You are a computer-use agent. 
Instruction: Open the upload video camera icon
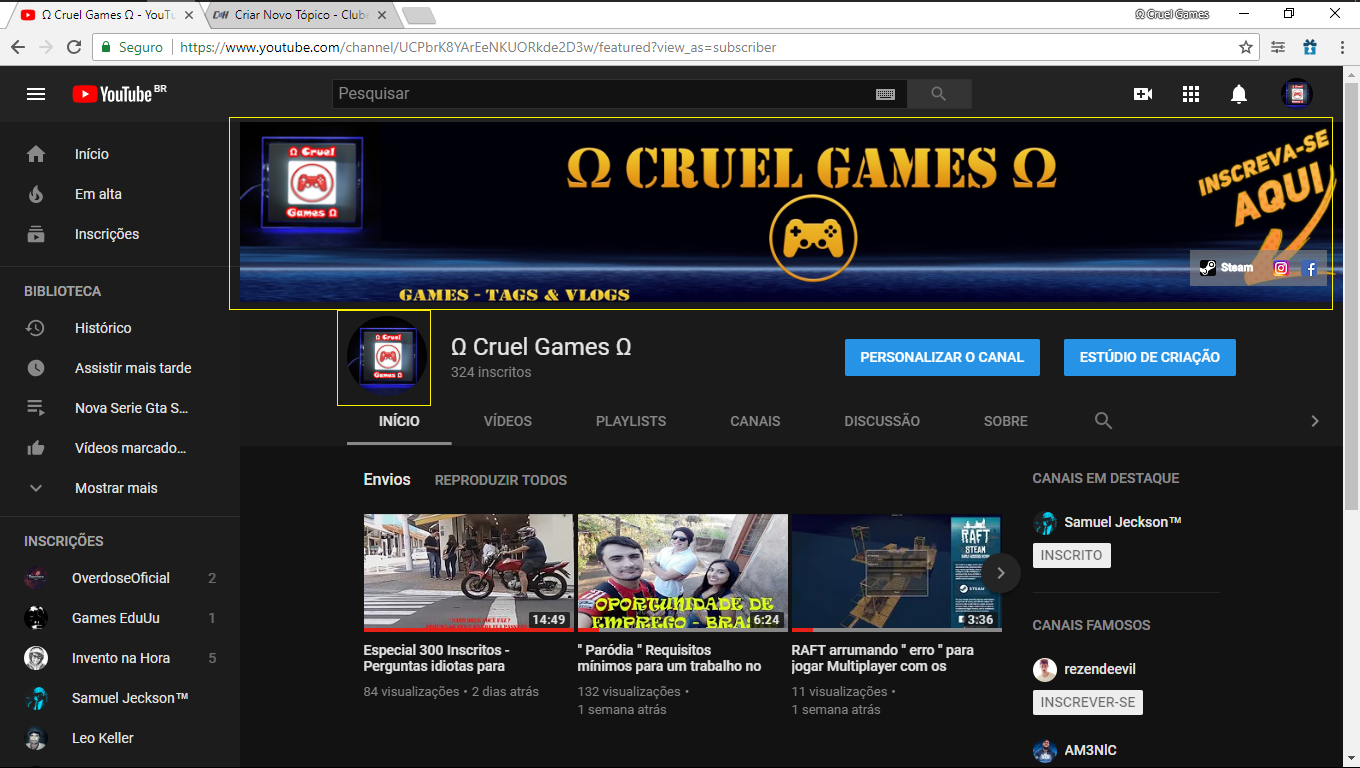pos(1142,94)
